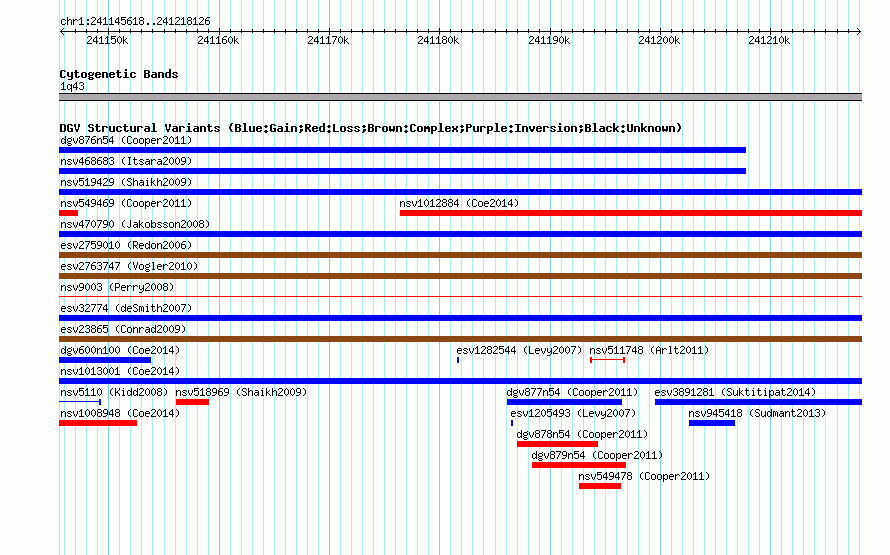Click the nsv5110 (Kidd2008) label

point(114,392)
